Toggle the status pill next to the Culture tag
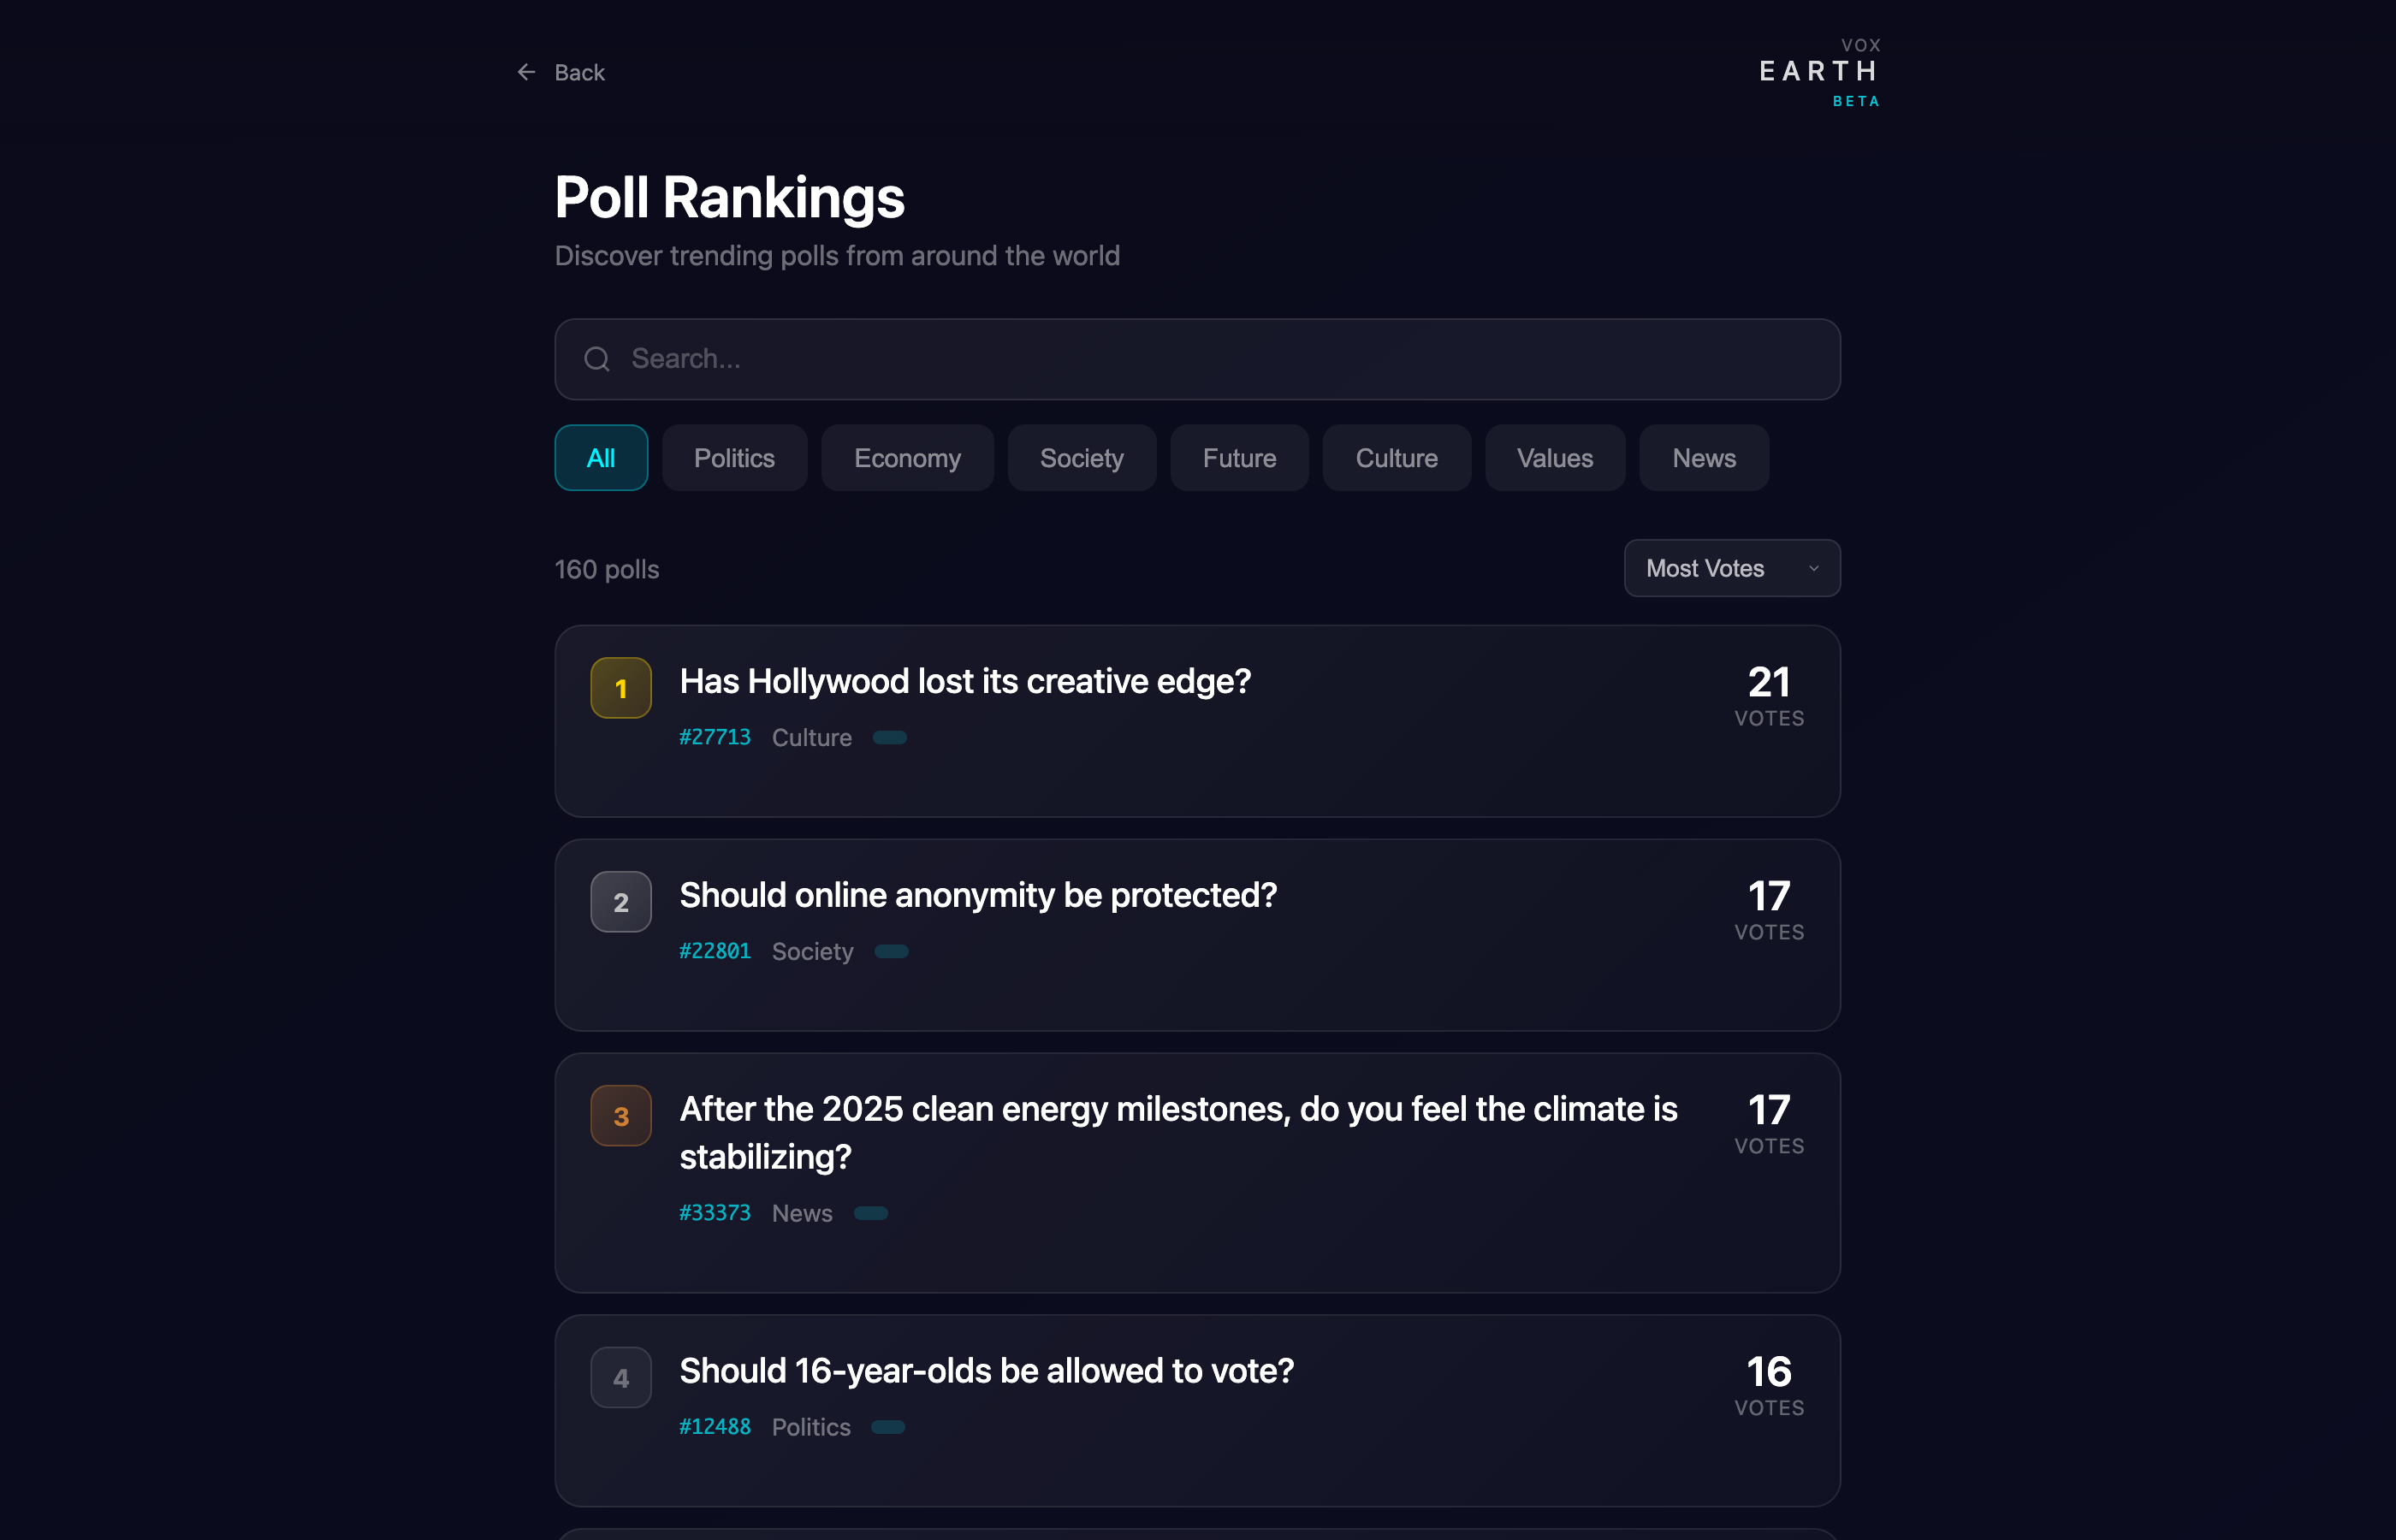2396x1540 pixels. point(890,737)
